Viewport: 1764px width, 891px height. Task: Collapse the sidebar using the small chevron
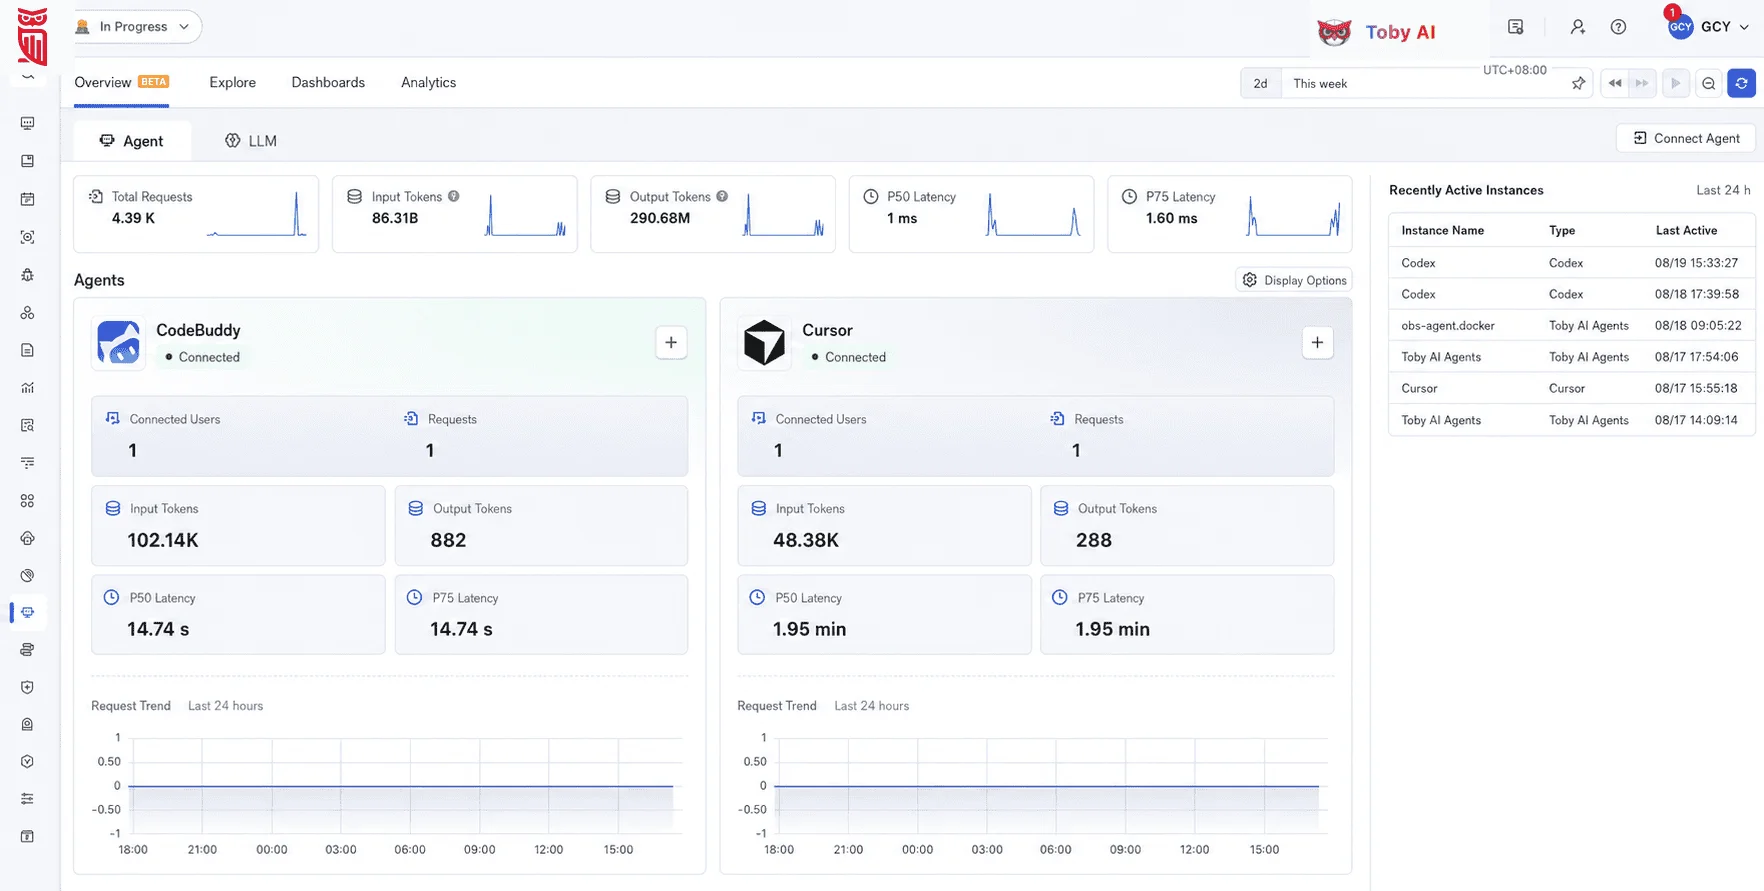(28, 76)
